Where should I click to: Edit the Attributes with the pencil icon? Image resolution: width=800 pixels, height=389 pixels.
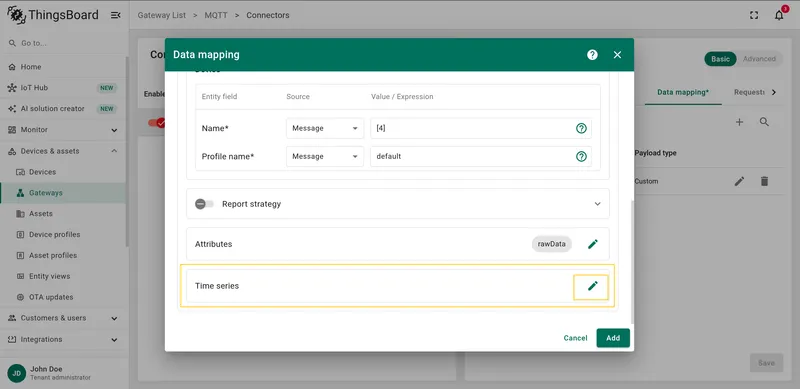click(592, 244)
